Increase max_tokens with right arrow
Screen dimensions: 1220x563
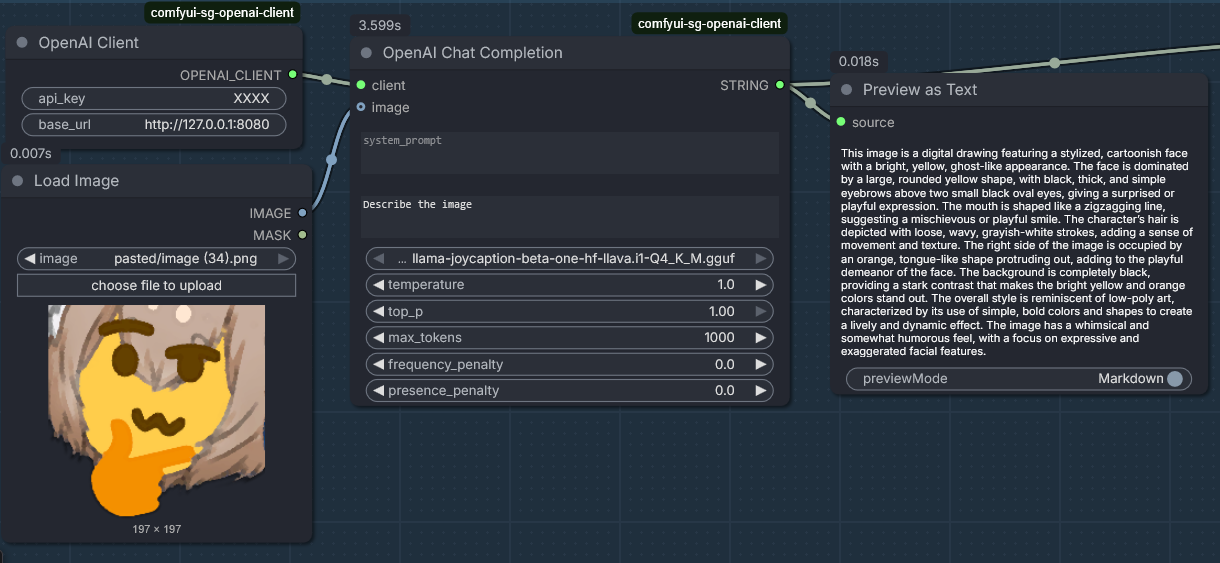760,338
